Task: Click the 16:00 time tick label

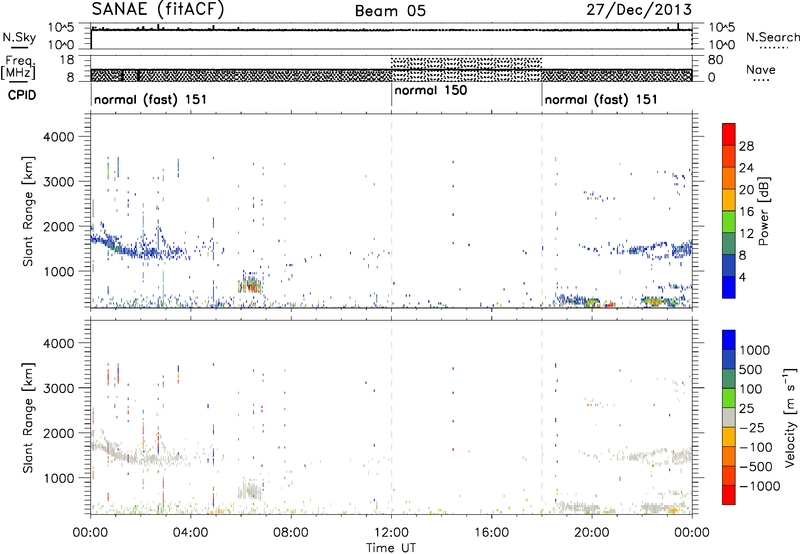Action: [x=491, y=533]
